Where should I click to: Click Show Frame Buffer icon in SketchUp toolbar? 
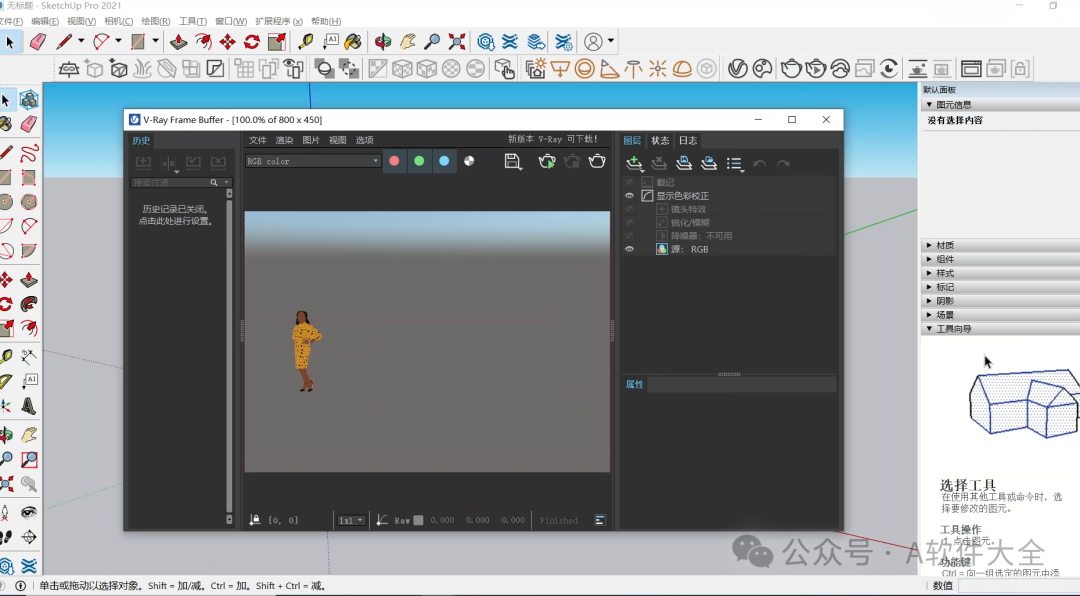(971, 68)
